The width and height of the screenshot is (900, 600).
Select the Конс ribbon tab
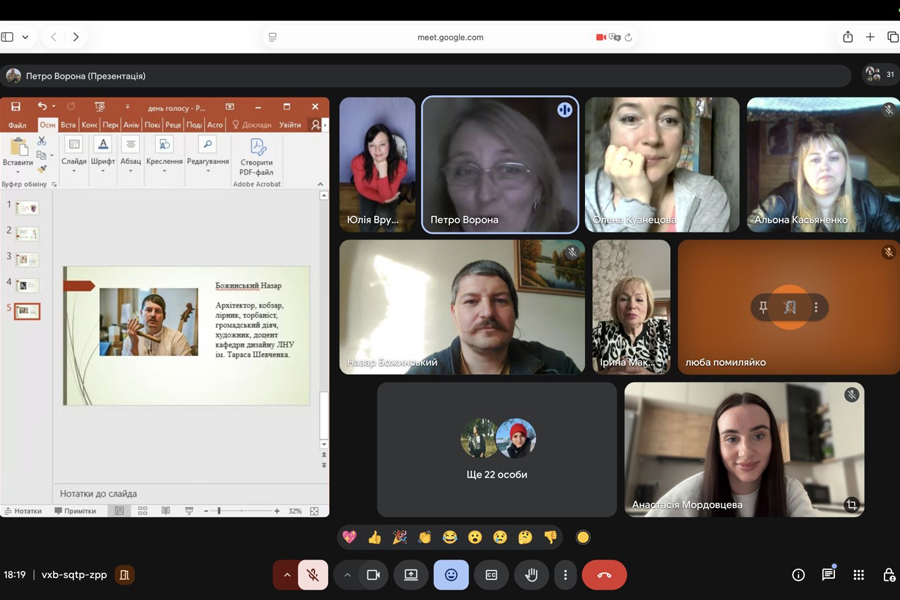89,125
